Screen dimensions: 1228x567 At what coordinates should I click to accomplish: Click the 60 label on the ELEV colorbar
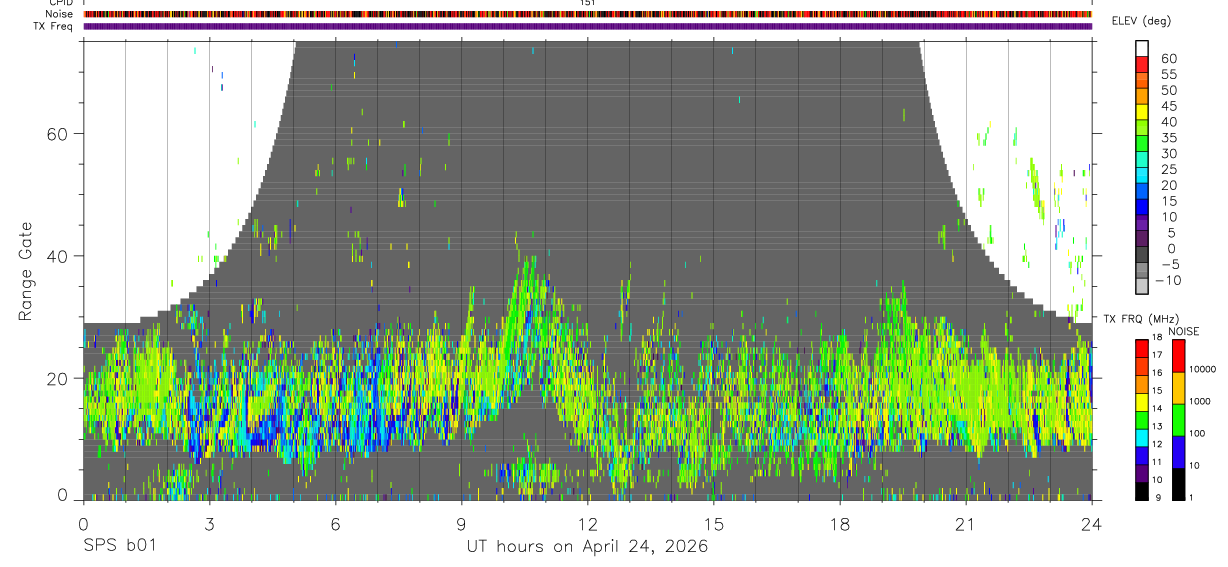pos(1168,59)
